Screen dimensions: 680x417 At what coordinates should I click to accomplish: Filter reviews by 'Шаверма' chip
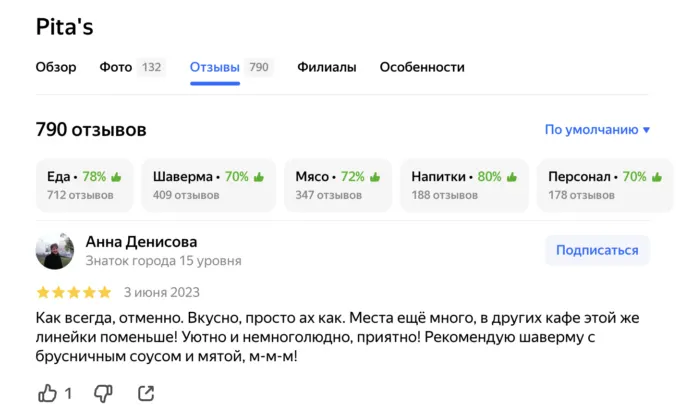pos(208,185)
